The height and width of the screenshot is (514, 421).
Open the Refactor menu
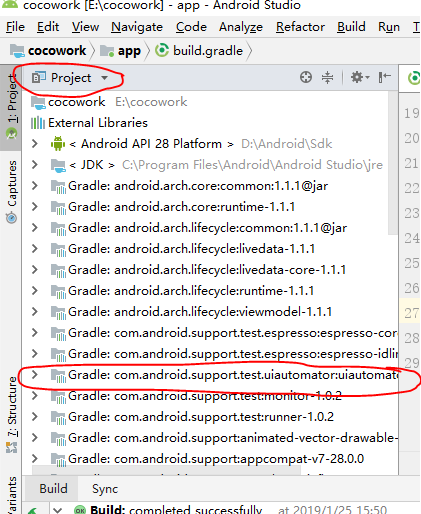[300, 27]
